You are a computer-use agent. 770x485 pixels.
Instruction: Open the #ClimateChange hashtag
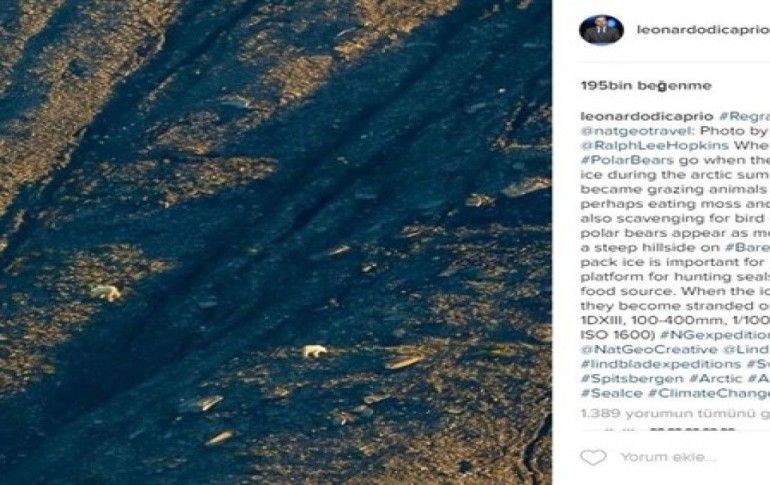coord(709,393)
